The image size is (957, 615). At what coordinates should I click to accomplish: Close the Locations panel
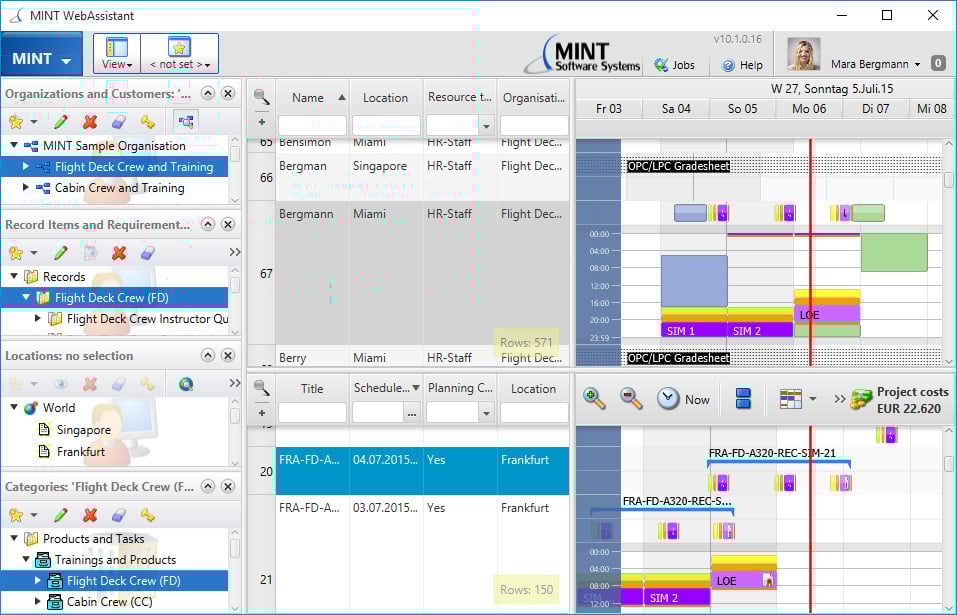[228, 356]
